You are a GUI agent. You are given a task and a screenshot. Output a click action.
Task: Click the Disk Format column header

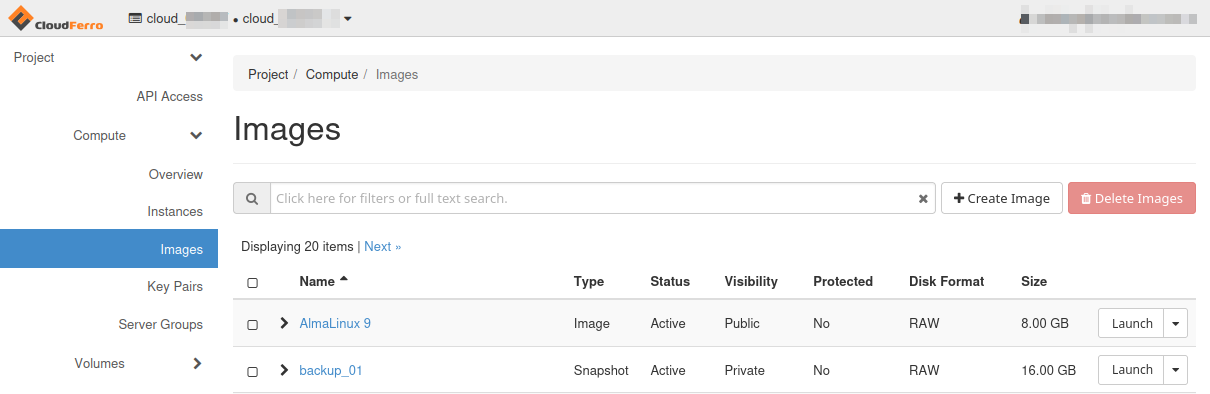947,281
